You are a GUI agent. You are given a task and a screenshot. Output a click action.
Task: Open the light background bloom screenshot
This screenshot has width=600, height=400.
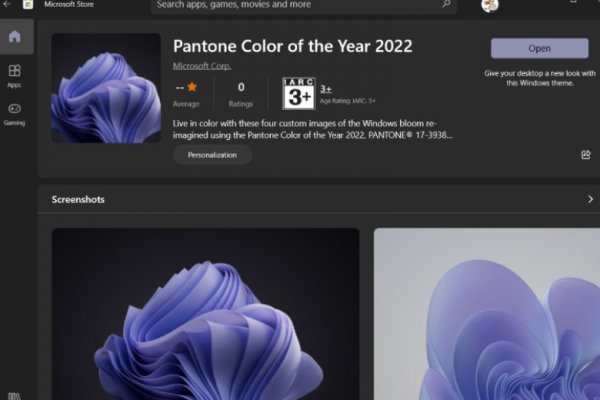(x=486, y=313)
